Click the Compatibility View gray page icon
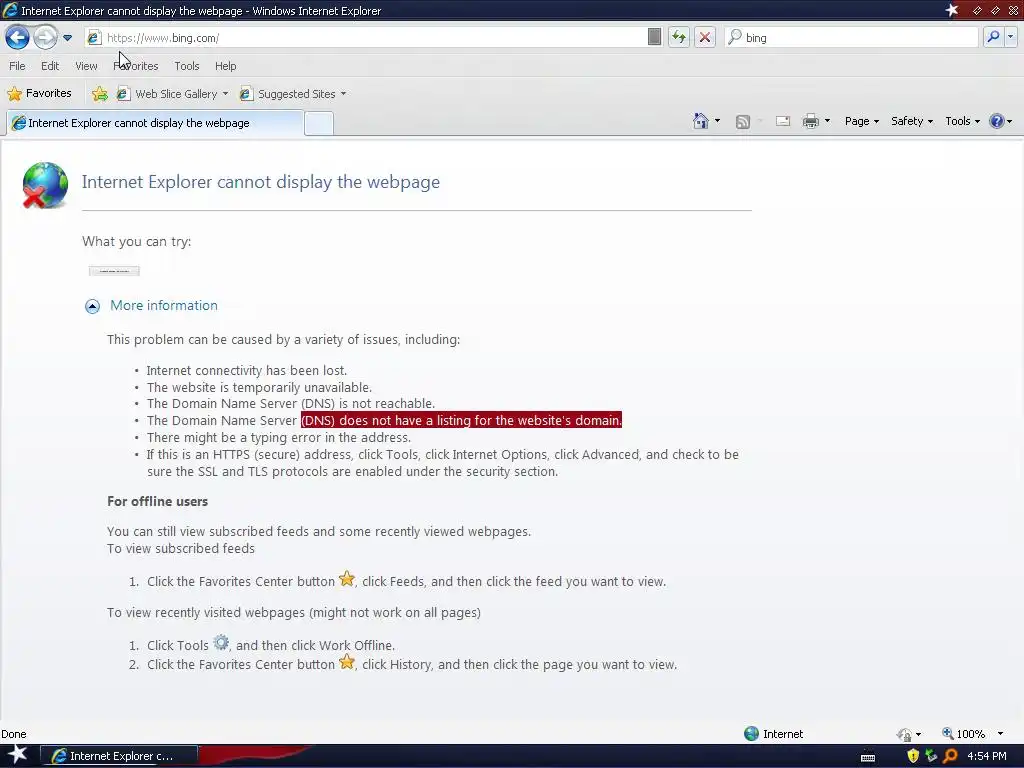The width and height of the screenshot is (1024, 768). point(654,37)
